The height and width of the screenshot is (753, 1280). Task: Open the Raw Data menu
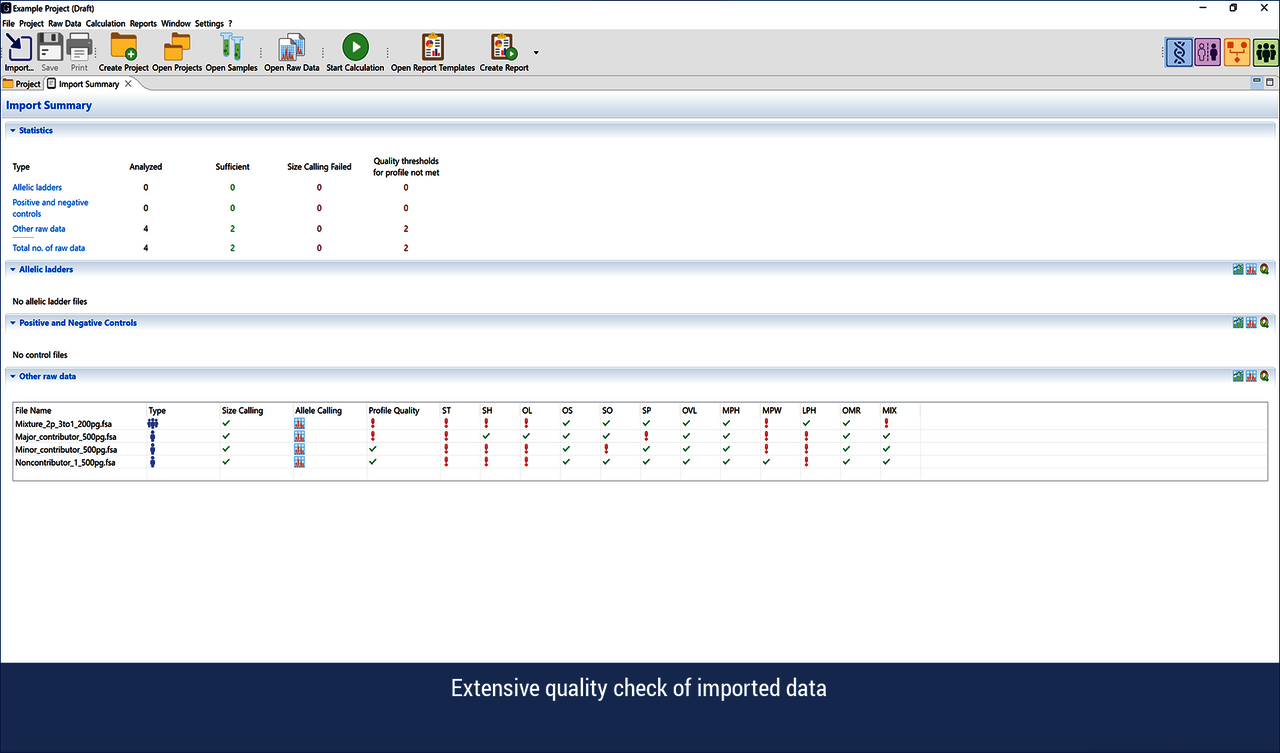pyautogui.click(x=65, y=23)
